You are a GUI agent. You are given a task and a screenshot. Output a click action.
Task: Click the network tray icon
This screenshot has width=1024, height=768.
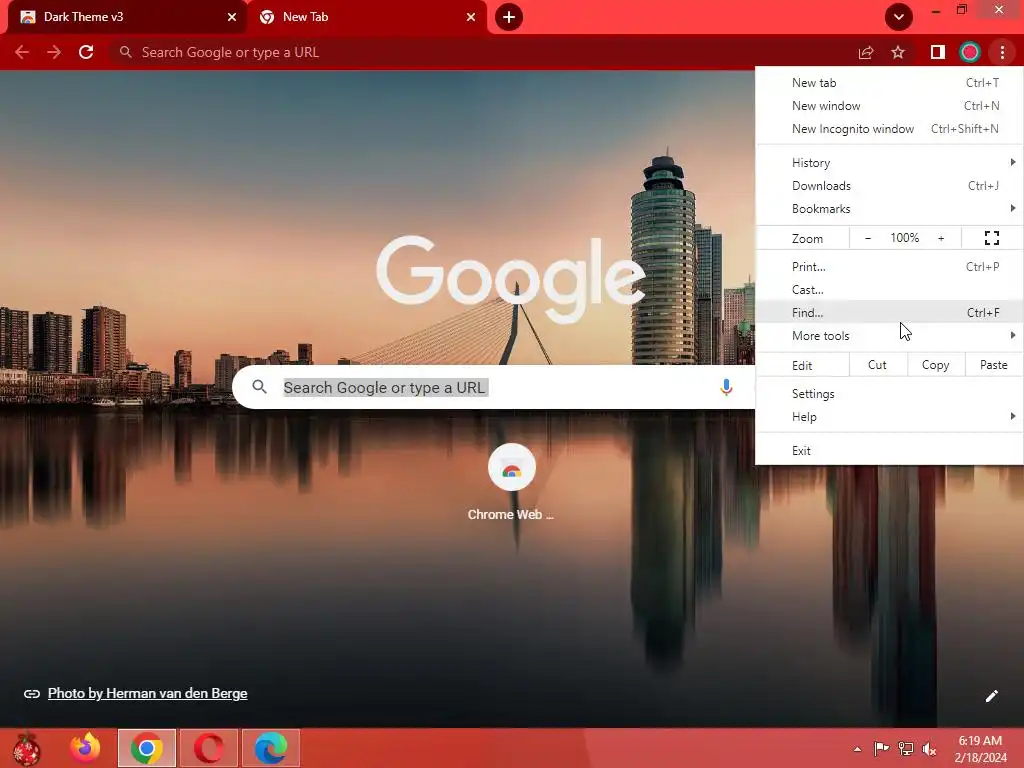pyautogui.click(x=906, y=749)
